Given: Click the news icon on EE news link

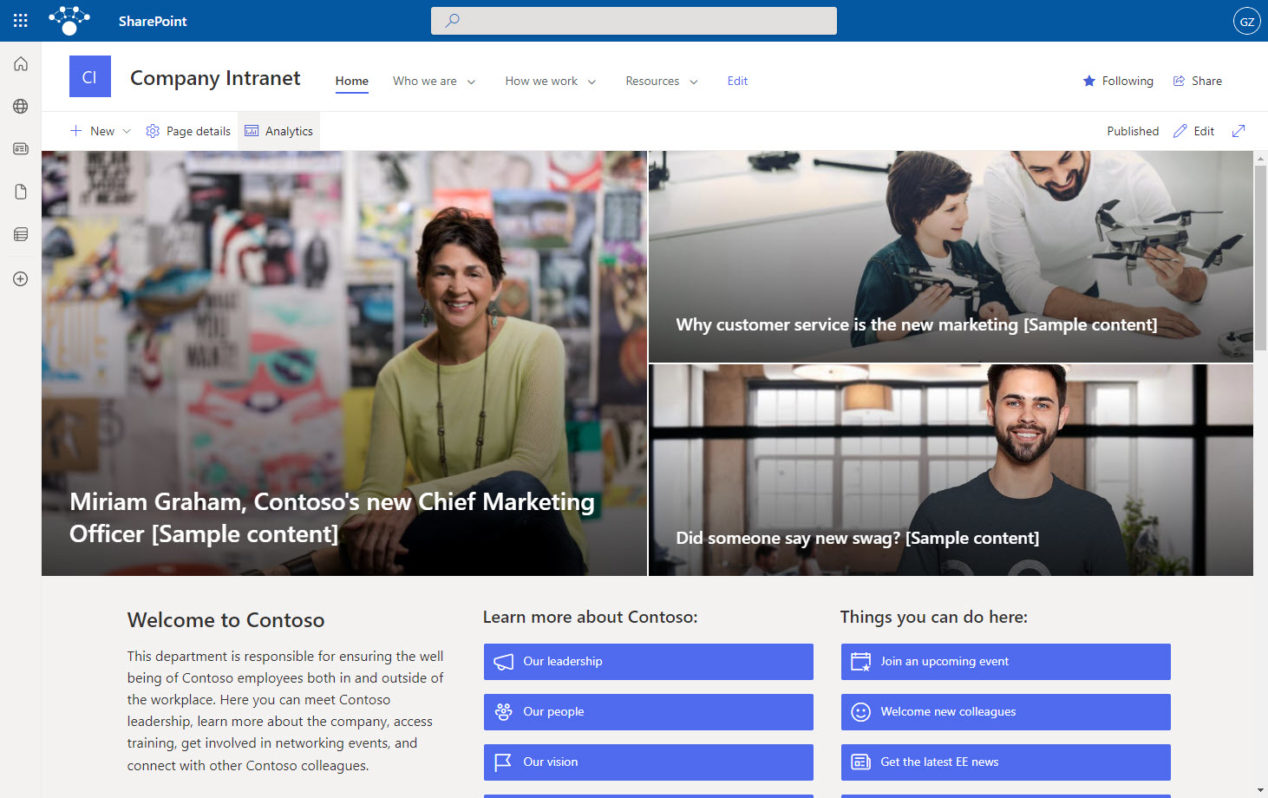Looking at the screenshot, I should [x=860, y=762].
